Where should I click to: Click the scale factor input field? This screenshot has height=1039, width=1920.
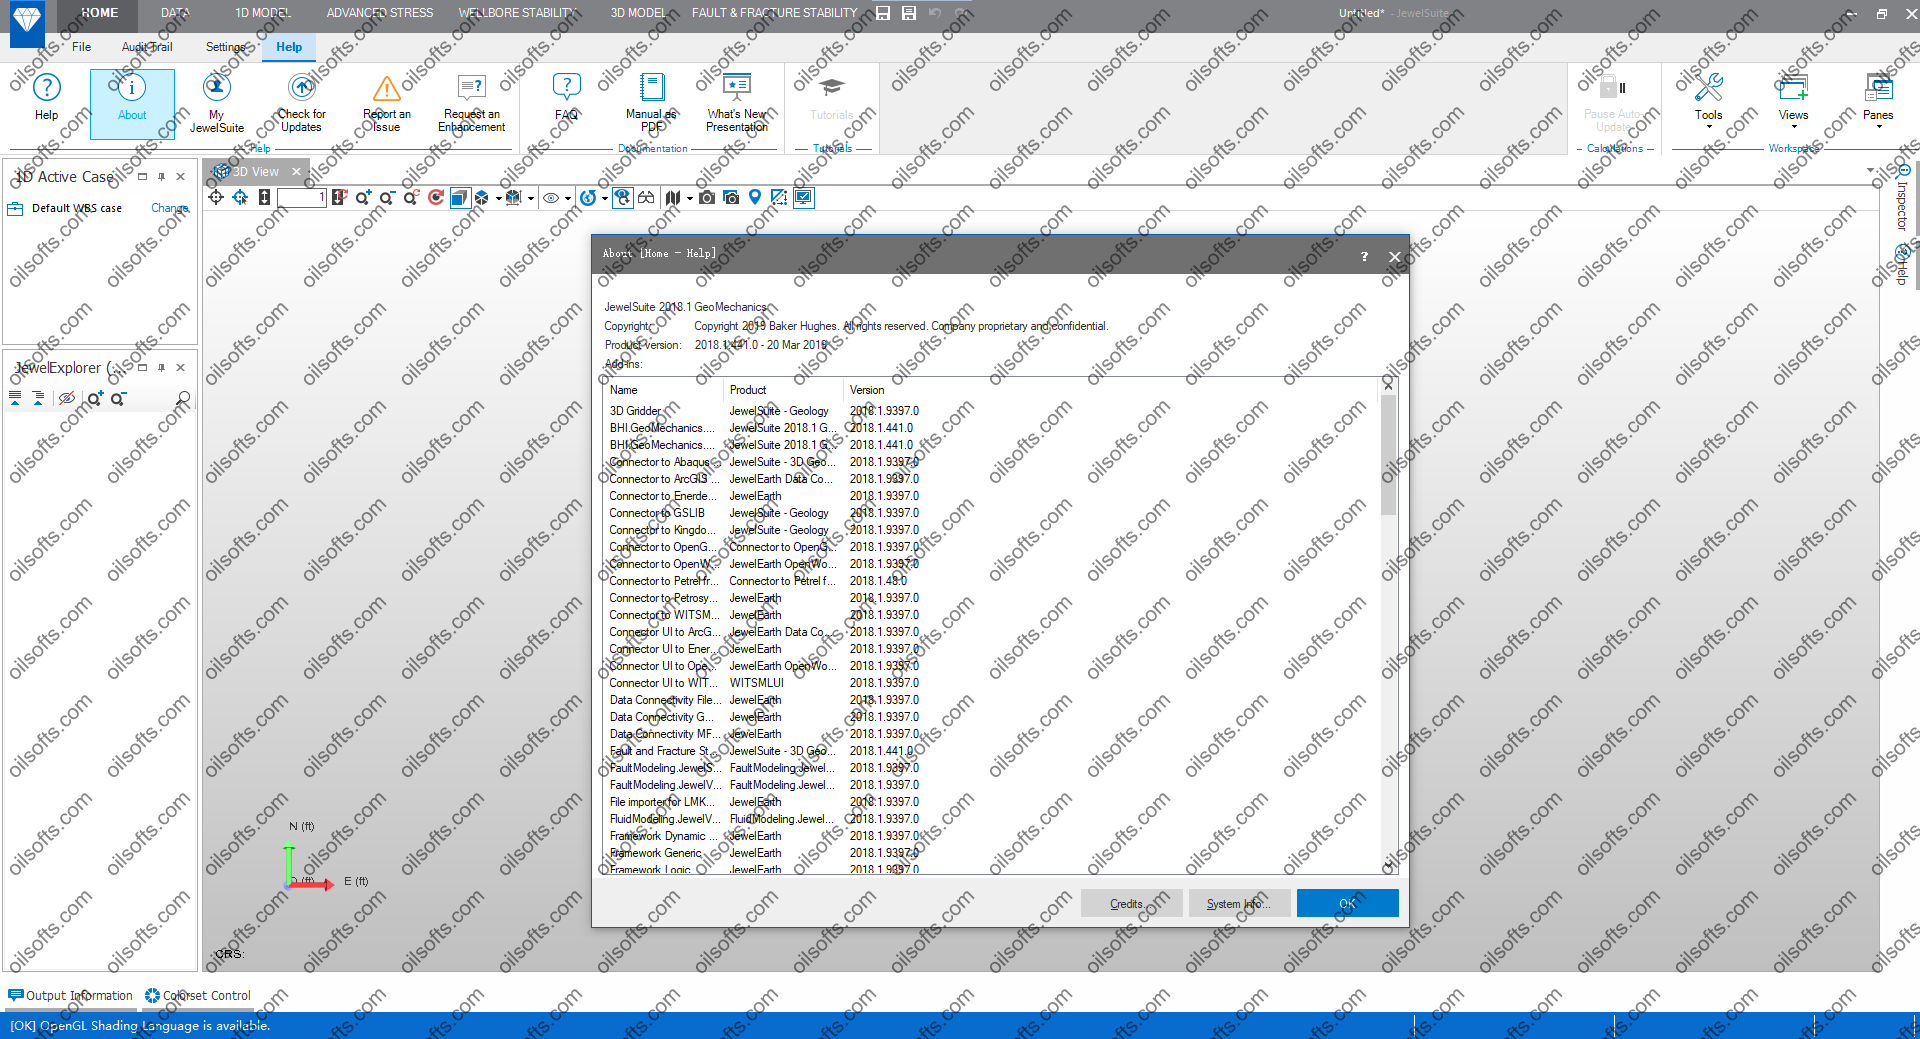click(x=302, y=198)
